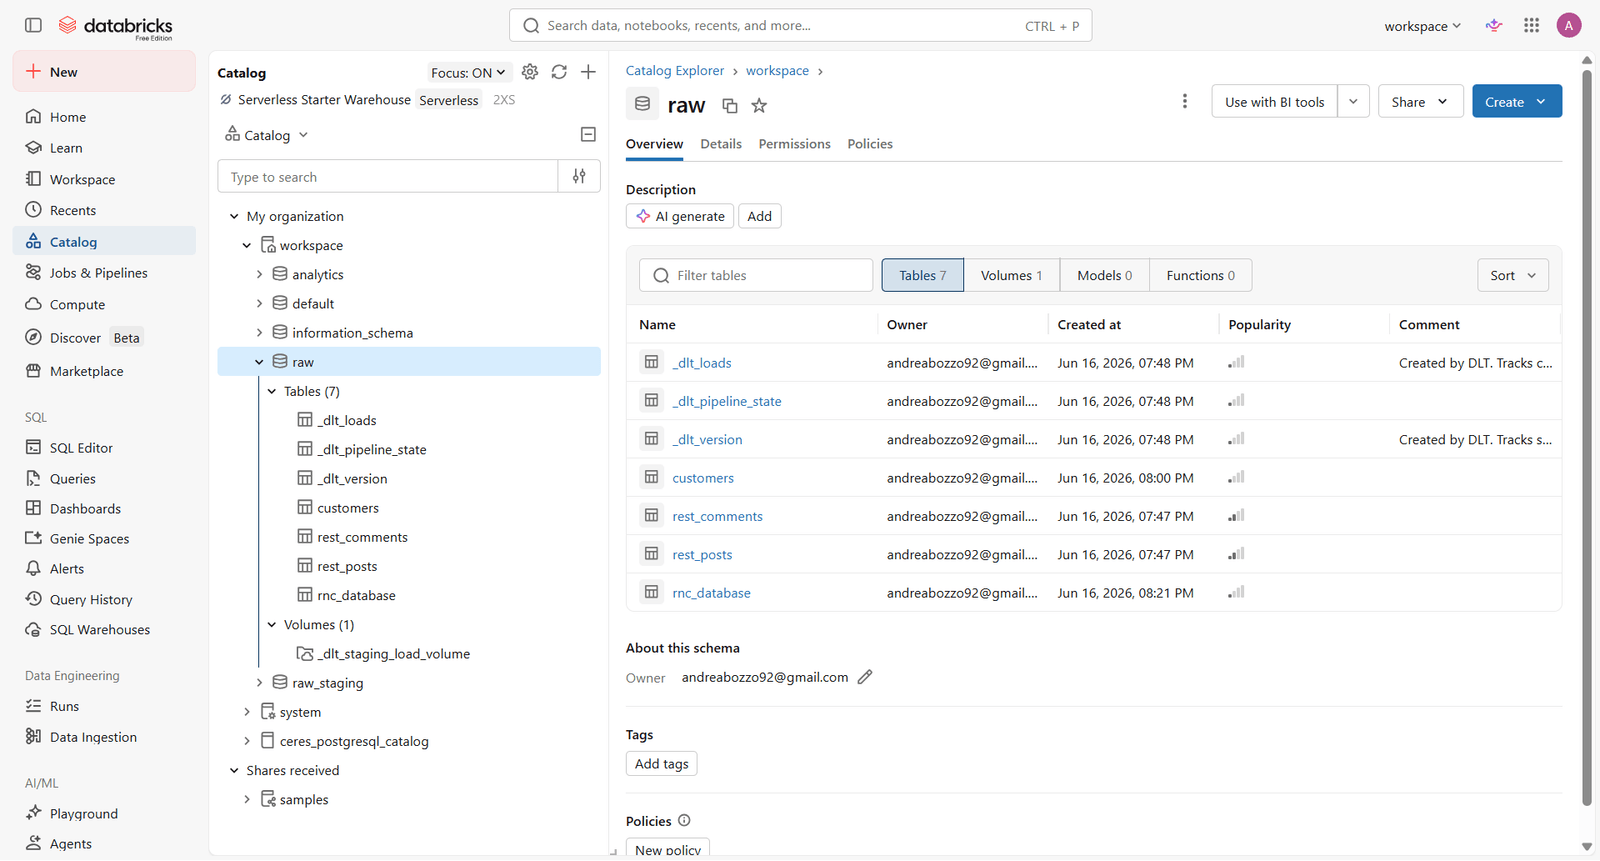The image size is (1600, 861).
Task: Click the page vertical scrollbar
Action: (x=1586, y=436)
